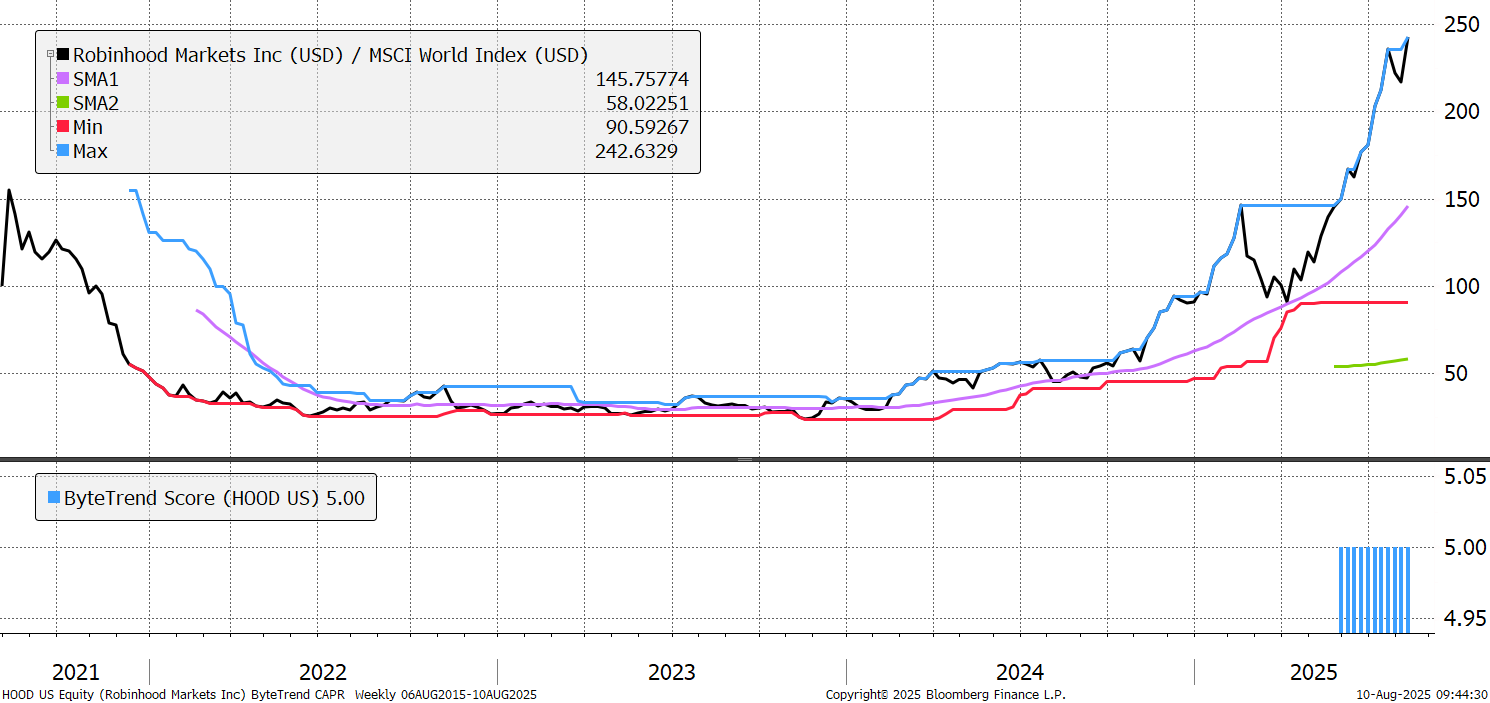Click the 2021 year label on time axis

tap(76, 672)
